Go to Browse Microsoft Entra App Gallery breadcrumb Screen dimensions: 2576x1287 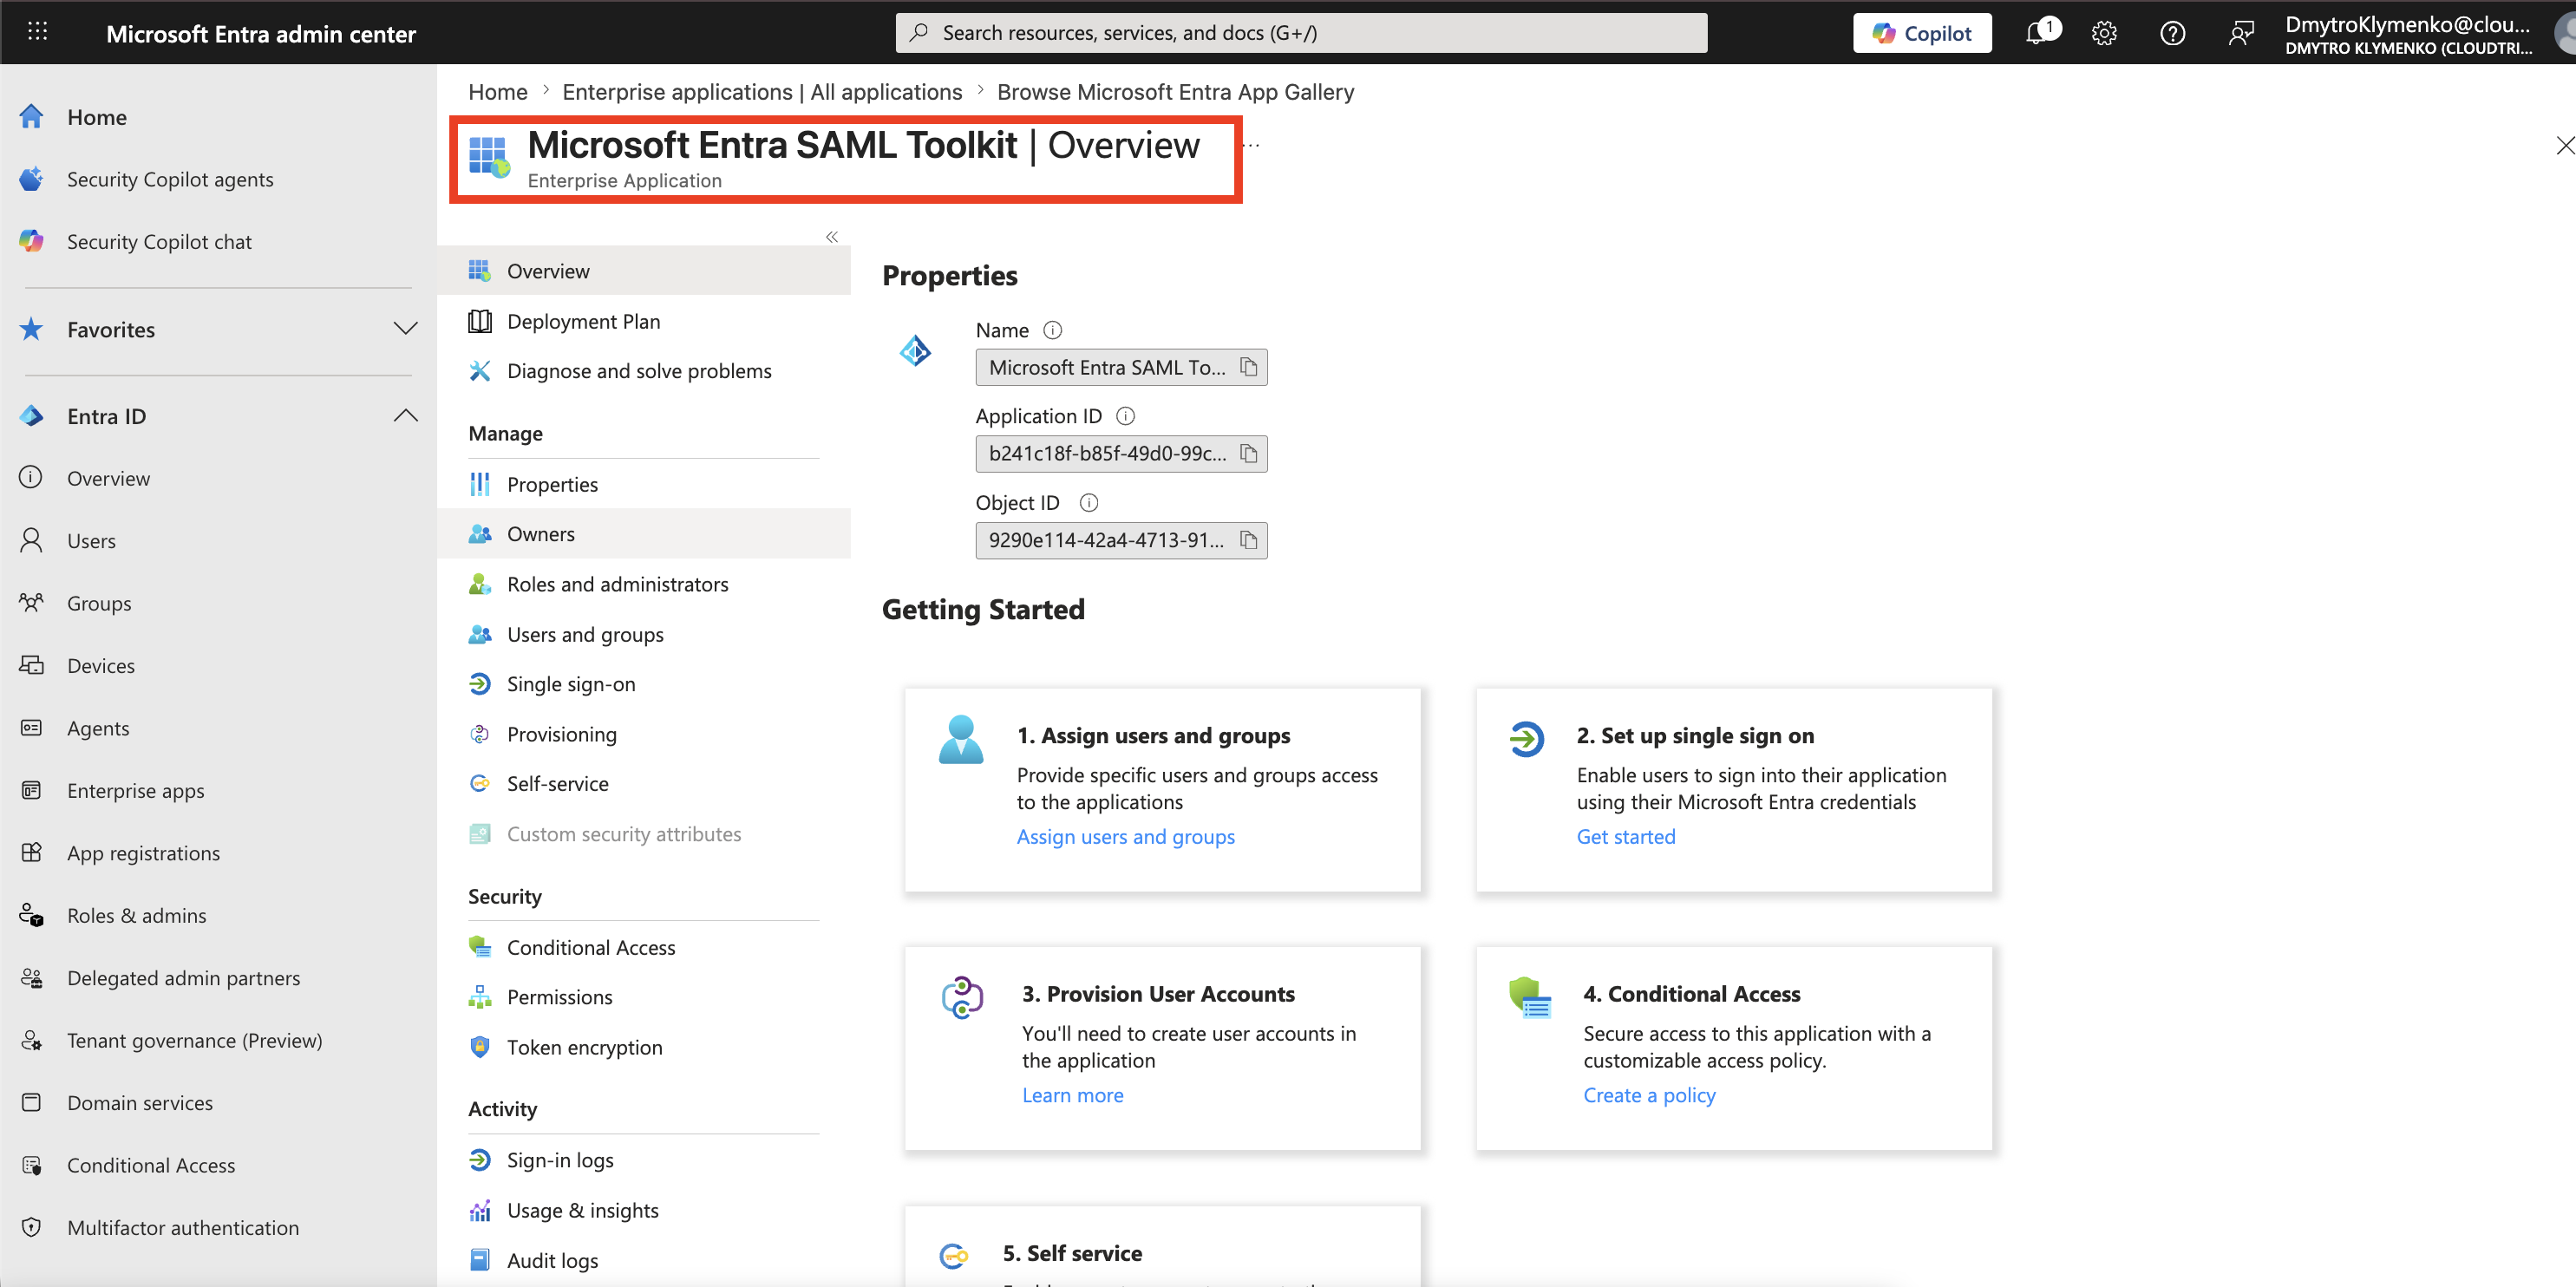[x=1175, y=92]
